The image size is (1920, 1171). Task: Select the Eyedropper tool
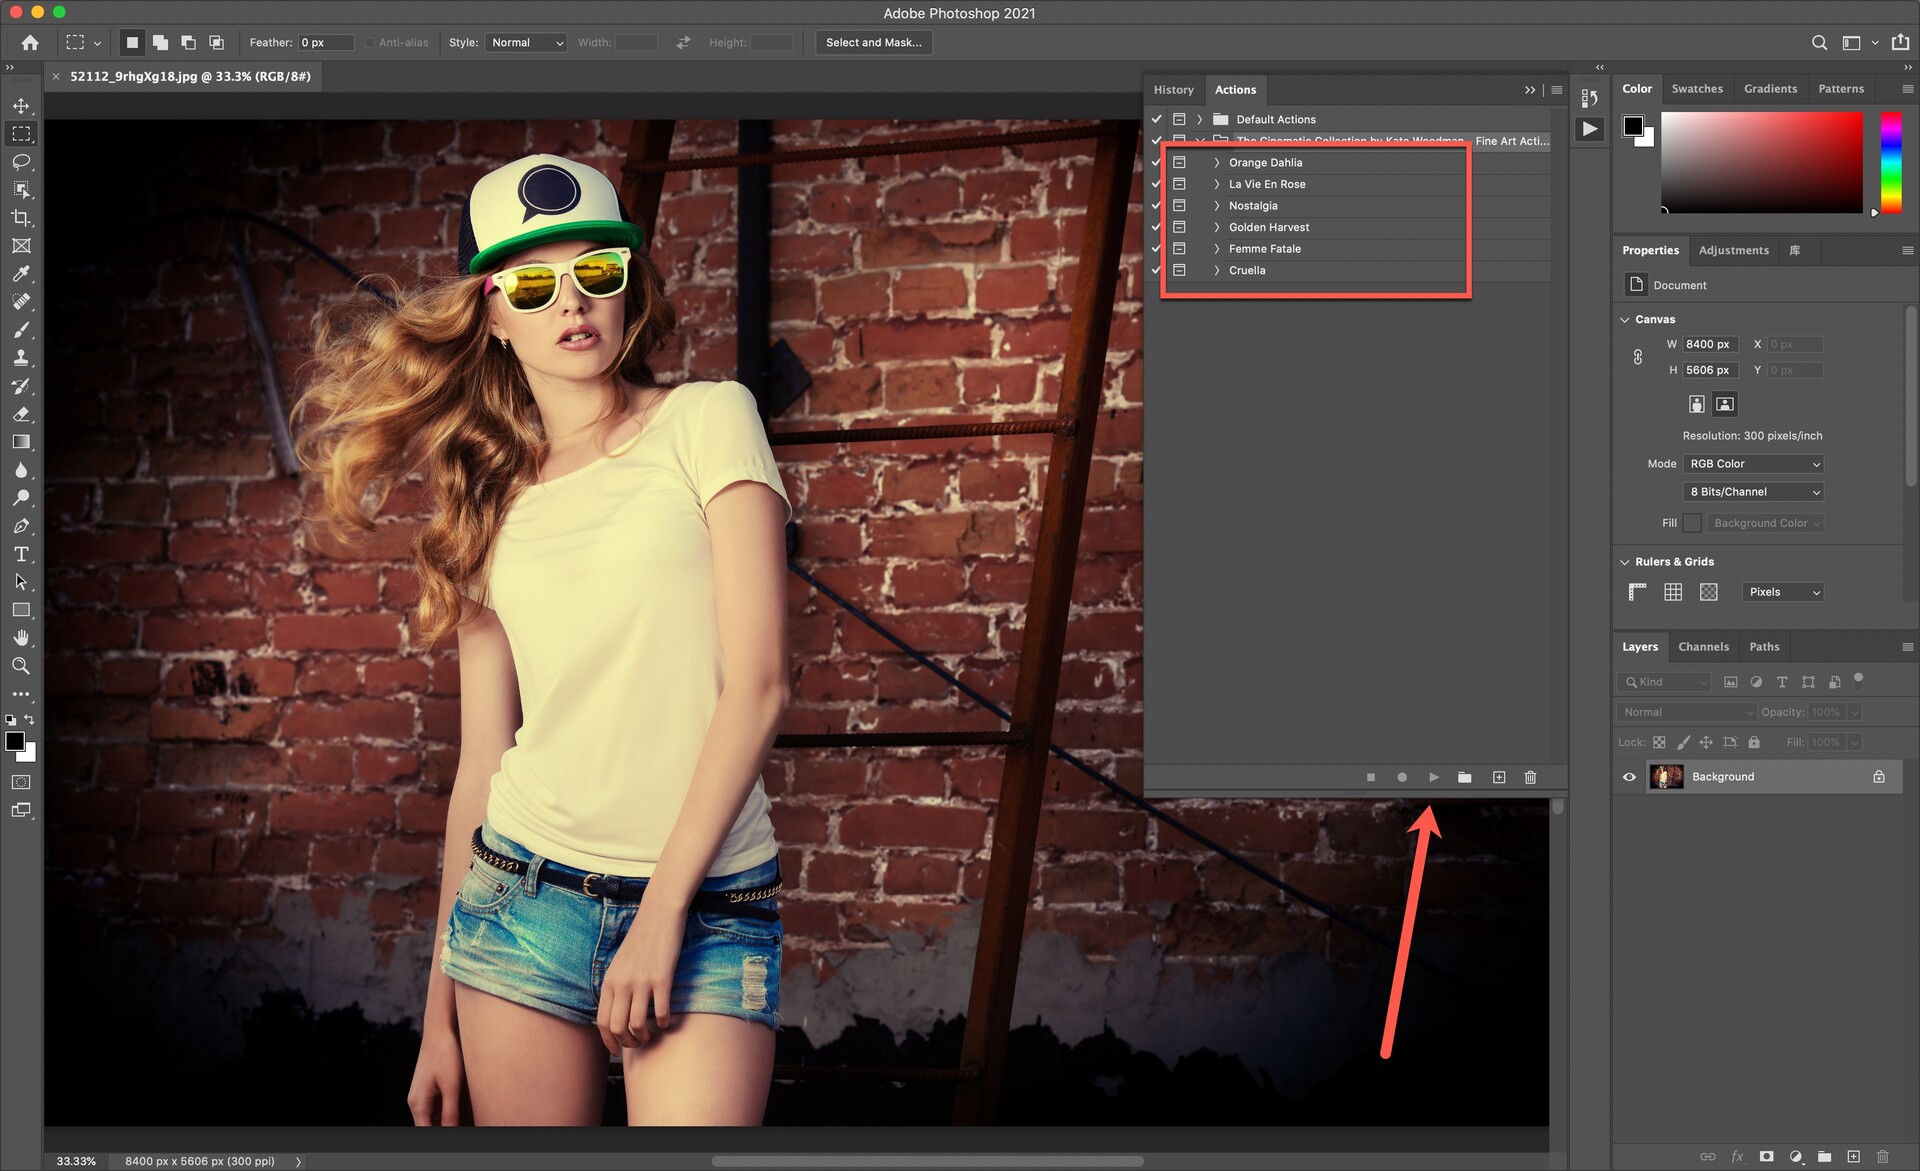(x=21, y=274)
